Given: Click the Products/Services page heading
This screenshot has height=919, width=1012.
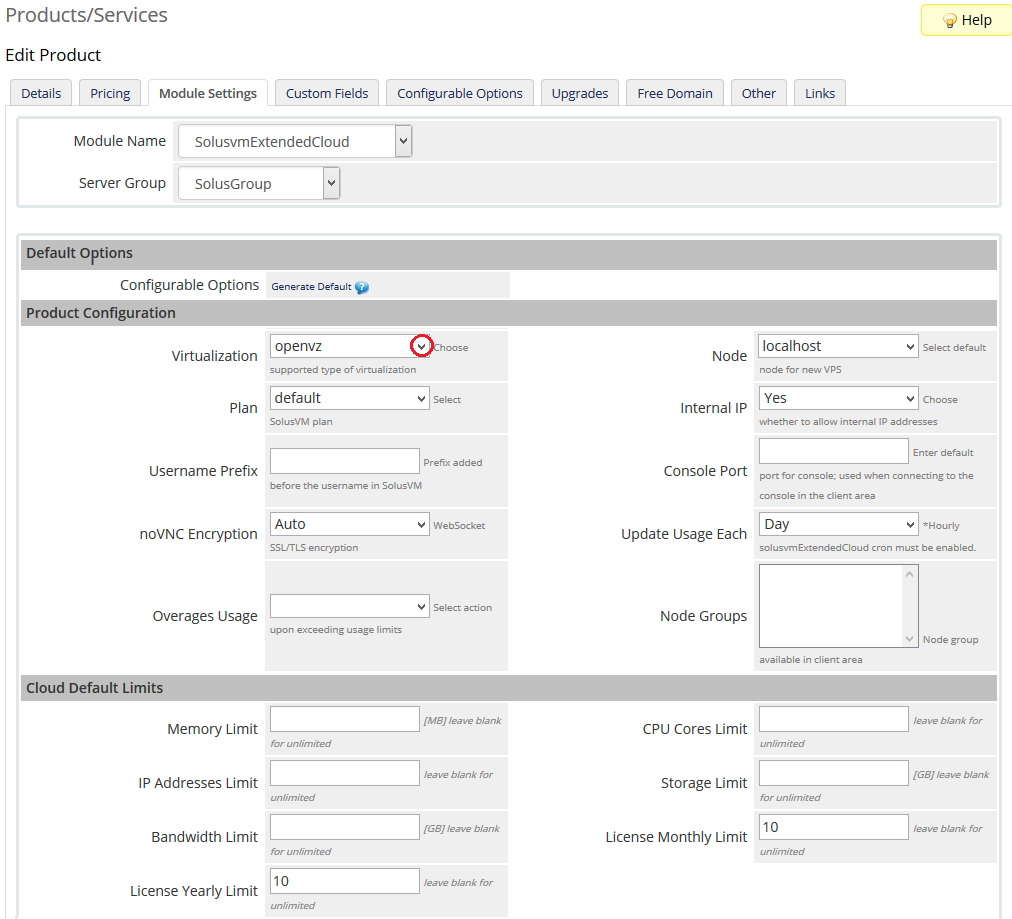Looking at the screenshot, I should pos(86,15).
